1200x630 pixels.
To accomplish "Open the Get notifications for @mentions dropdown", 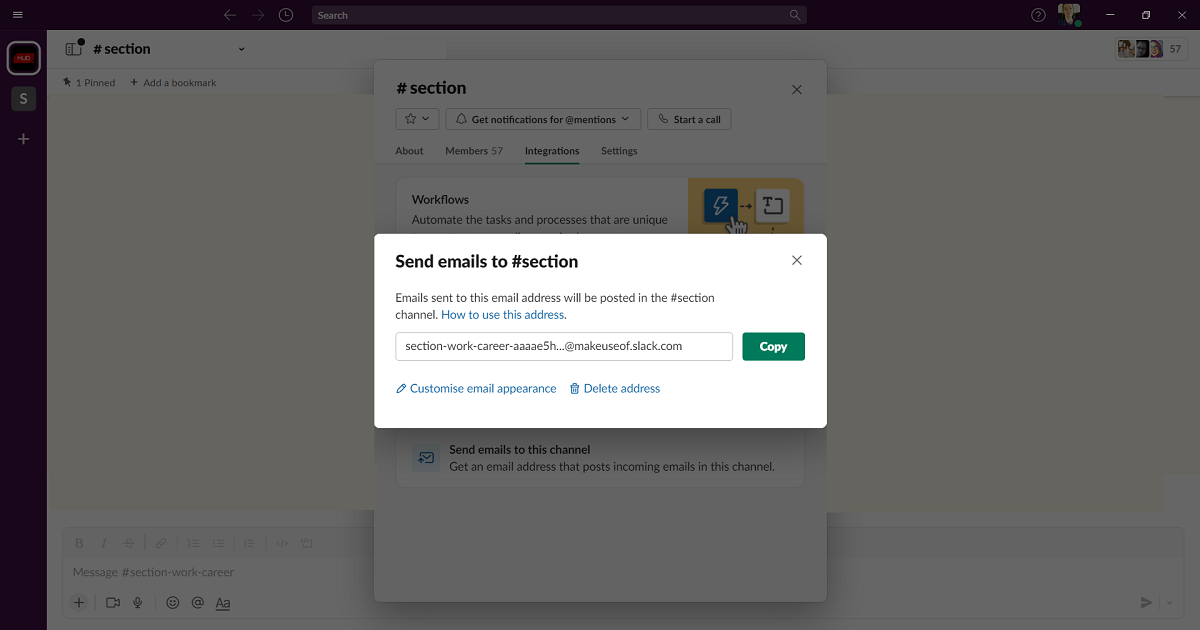I will [543, 118].
